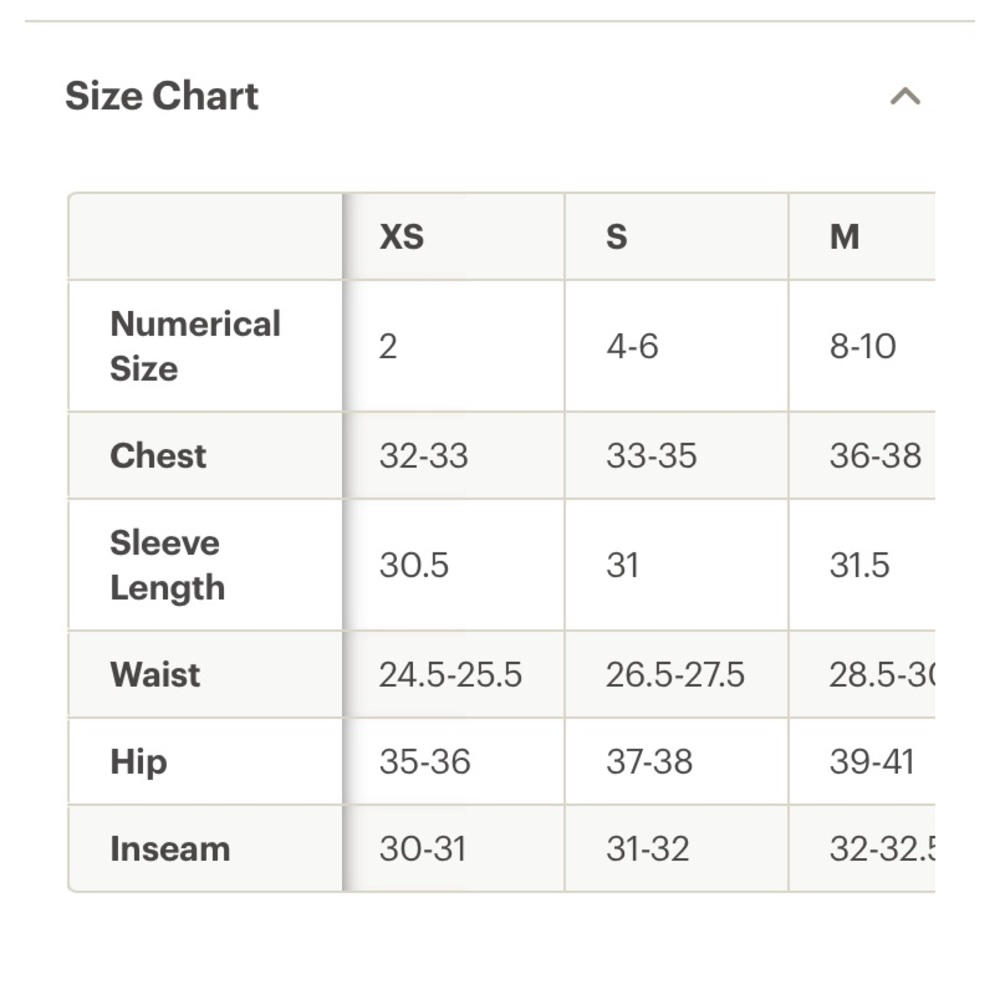Viewport: 1000px width, 1000px height.
Task: Click the Sleeve Length row label
Action: 167,565
